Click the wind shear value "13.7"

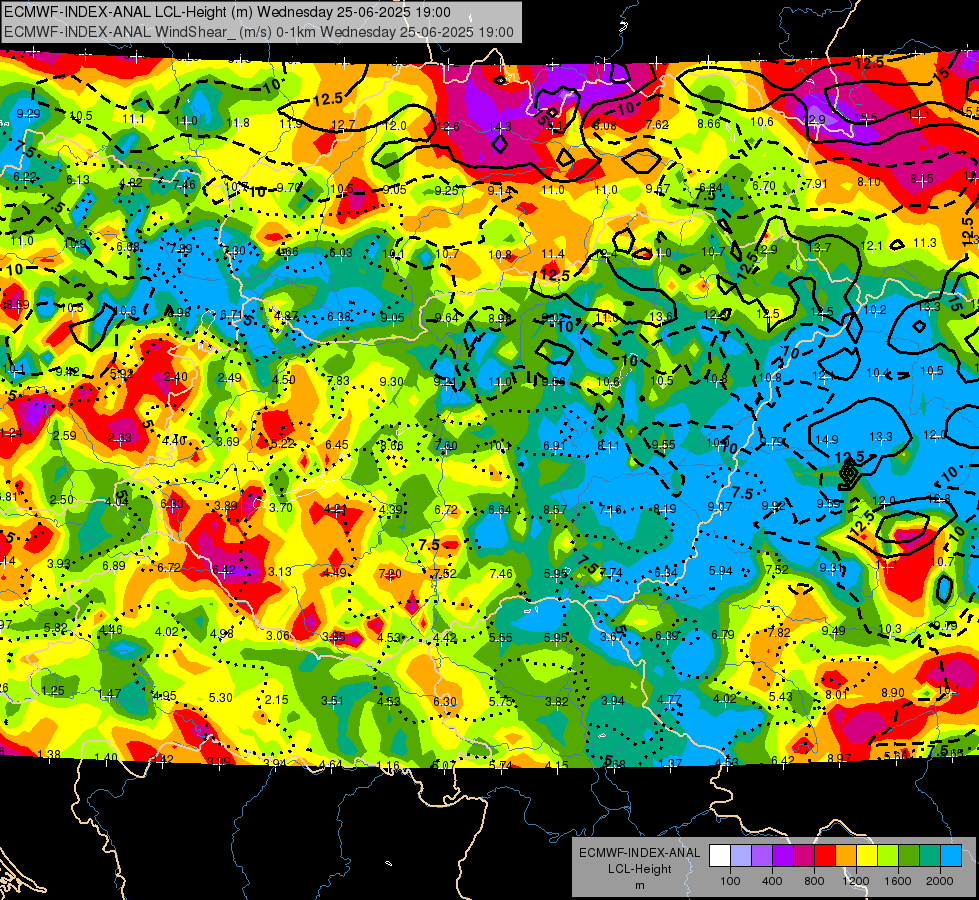click(x=819, y=248)
